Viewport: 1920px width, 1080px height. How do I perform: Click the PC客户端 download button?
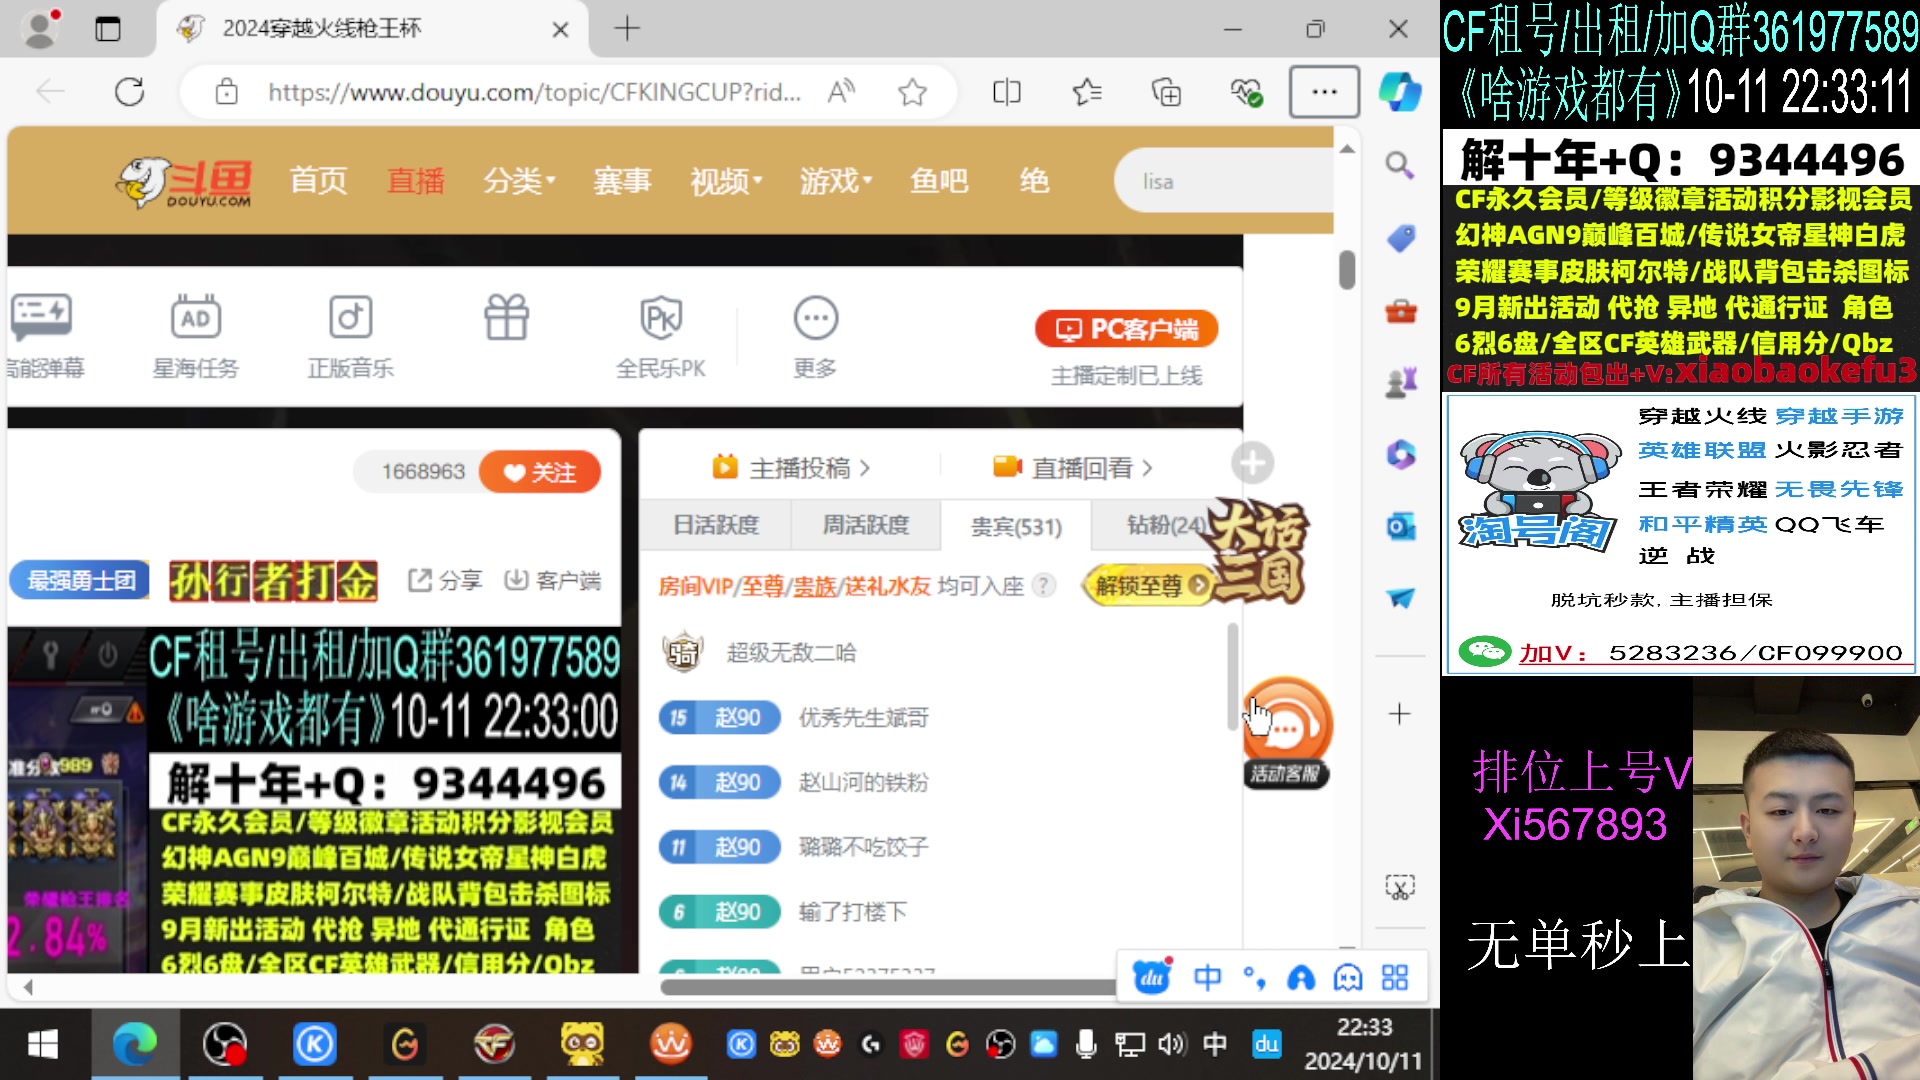point(1127,329)
